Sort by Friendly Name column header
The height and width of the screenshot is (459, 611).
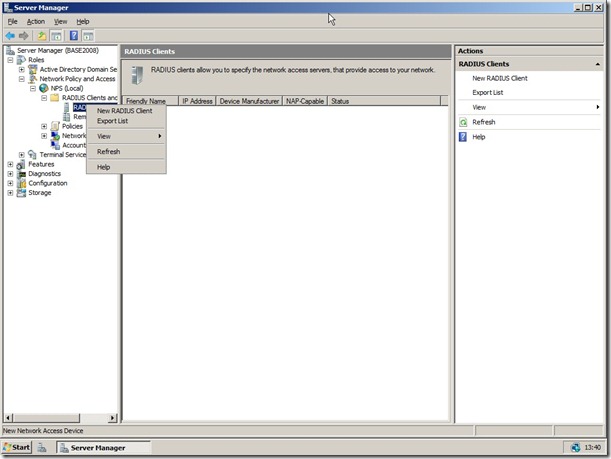(150, 101)
